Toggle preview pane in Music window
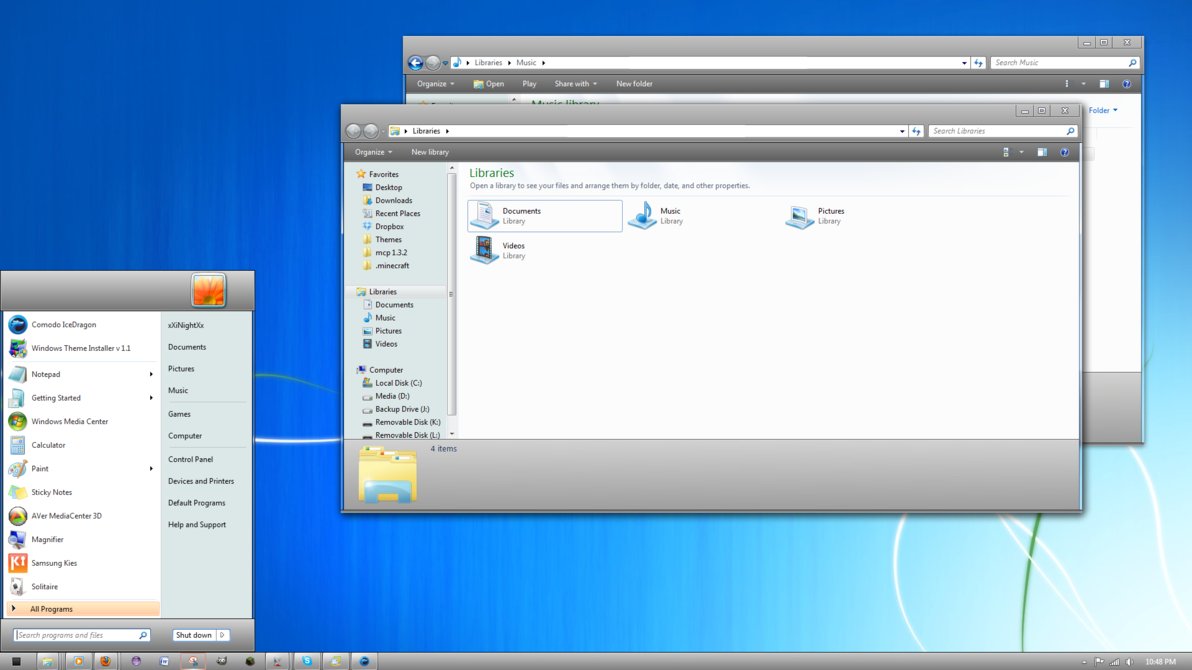1192x670 pixels. point(1104,84)
